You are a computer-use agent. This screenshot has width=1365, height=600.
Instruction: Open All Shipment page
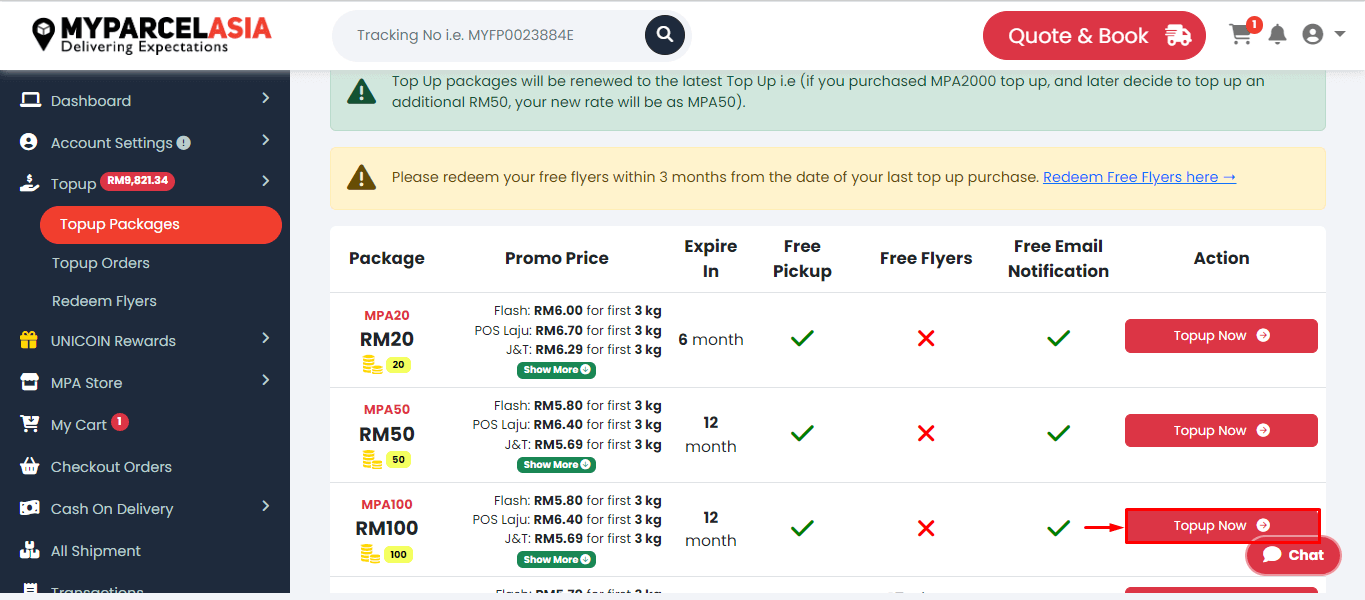(x=96, y=551)
